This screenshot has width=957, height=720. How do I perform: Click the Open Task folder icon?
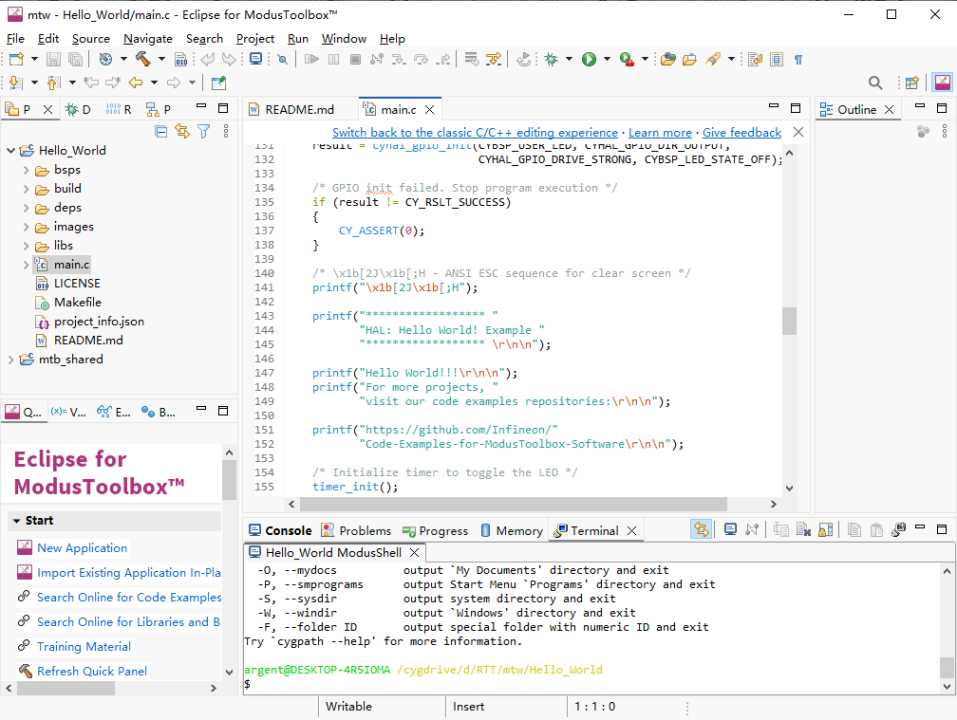tap(690, 59)
